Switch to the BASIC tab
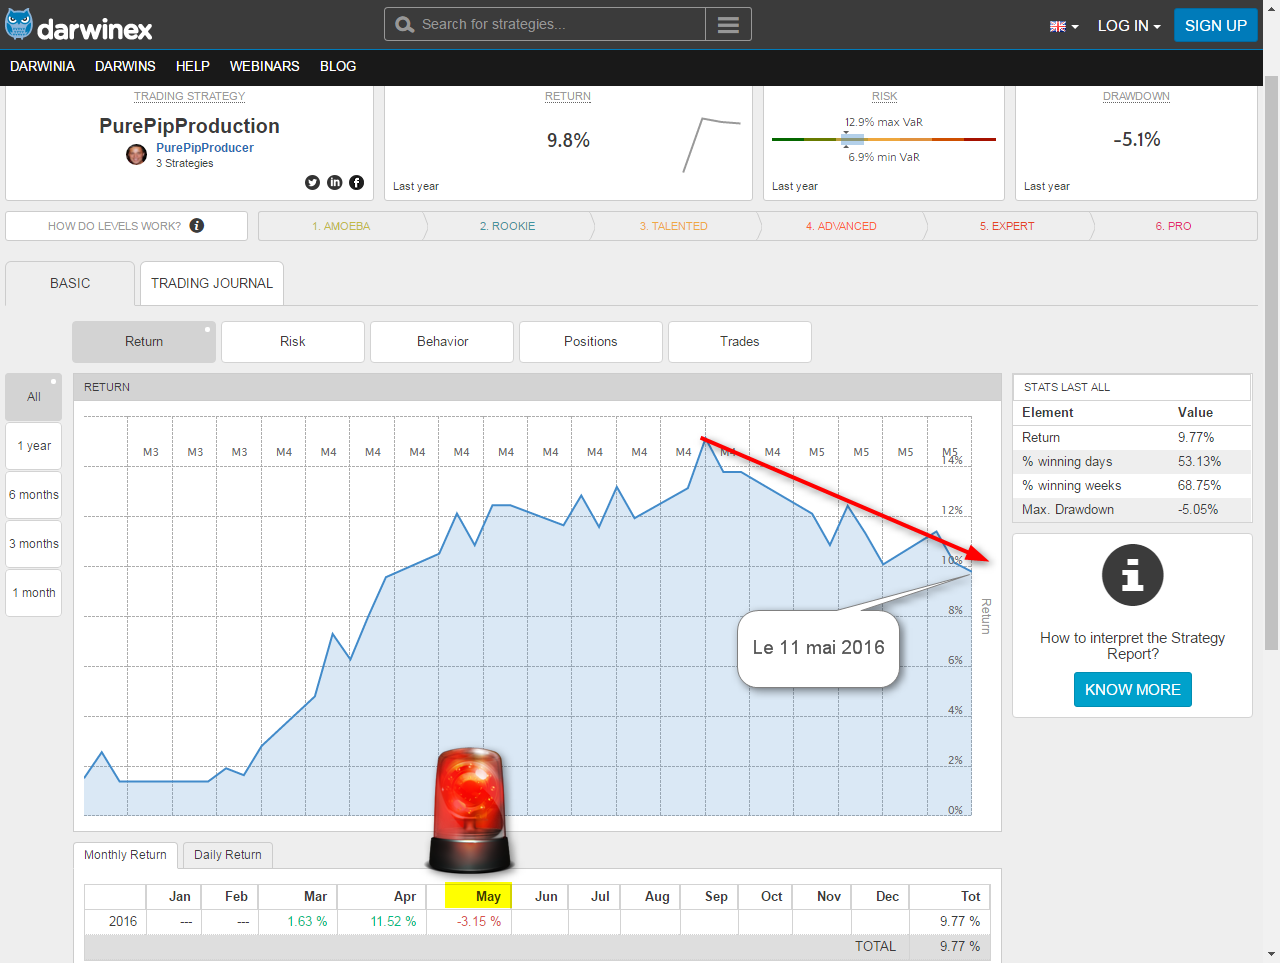This screenshot has width=1280, height=963. coord(70,284)
